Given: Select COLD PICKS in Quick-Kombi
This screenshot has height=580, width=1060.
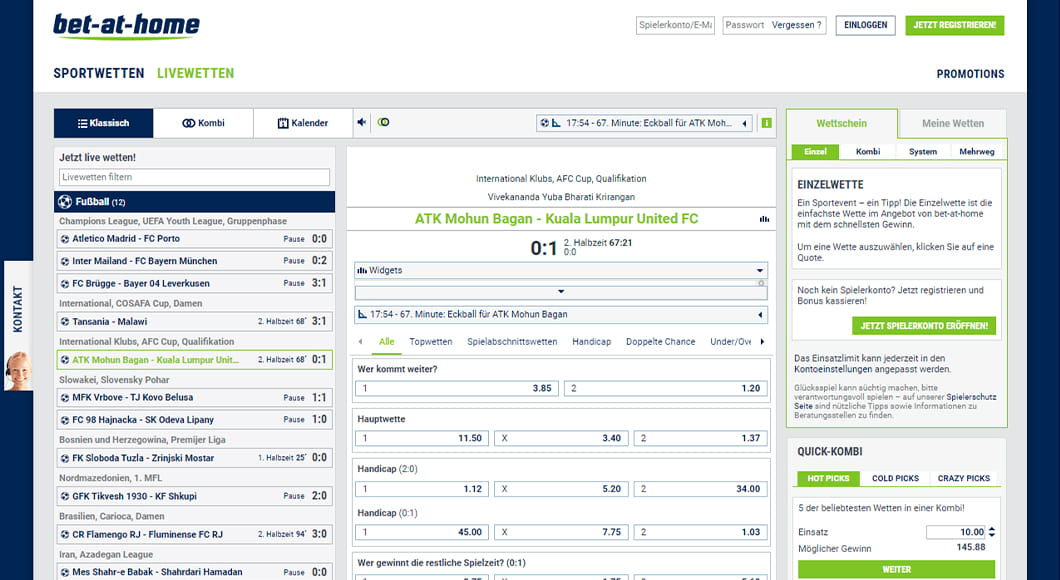Looking at the screenshot, I should pos(895,478).
